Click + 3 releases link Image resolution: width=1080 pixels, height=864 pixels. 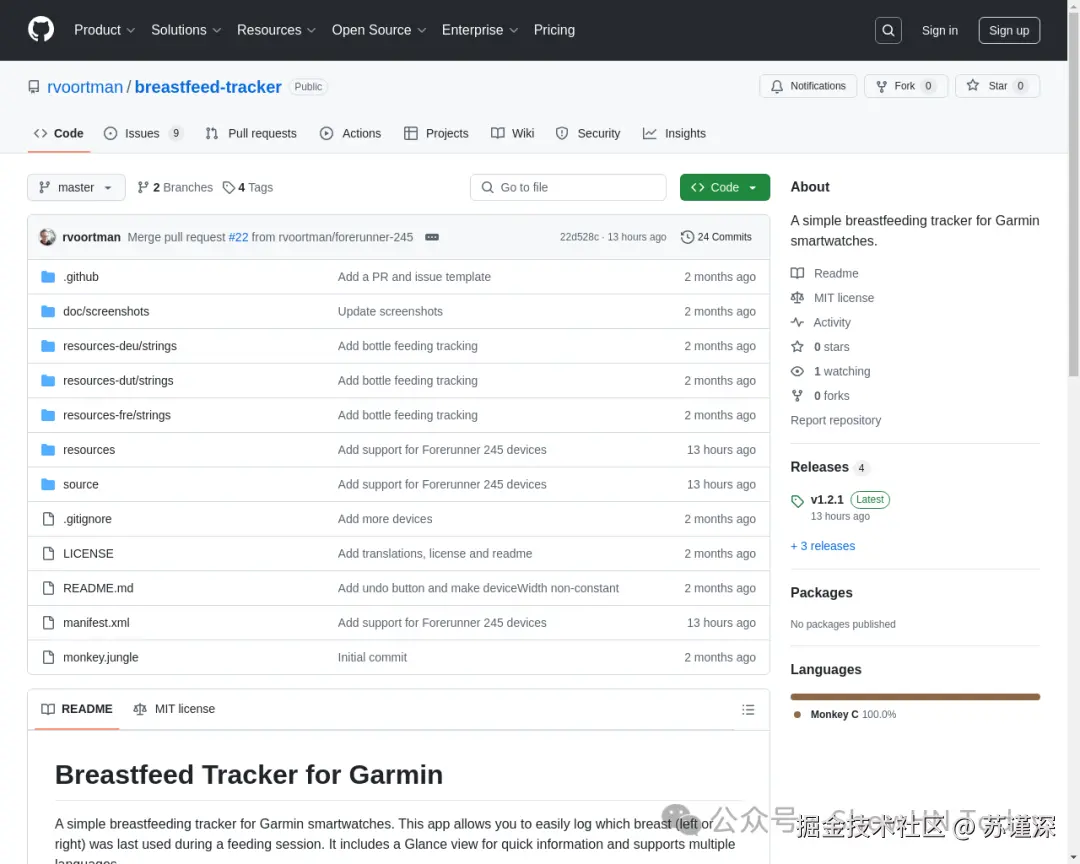(823, 546)
